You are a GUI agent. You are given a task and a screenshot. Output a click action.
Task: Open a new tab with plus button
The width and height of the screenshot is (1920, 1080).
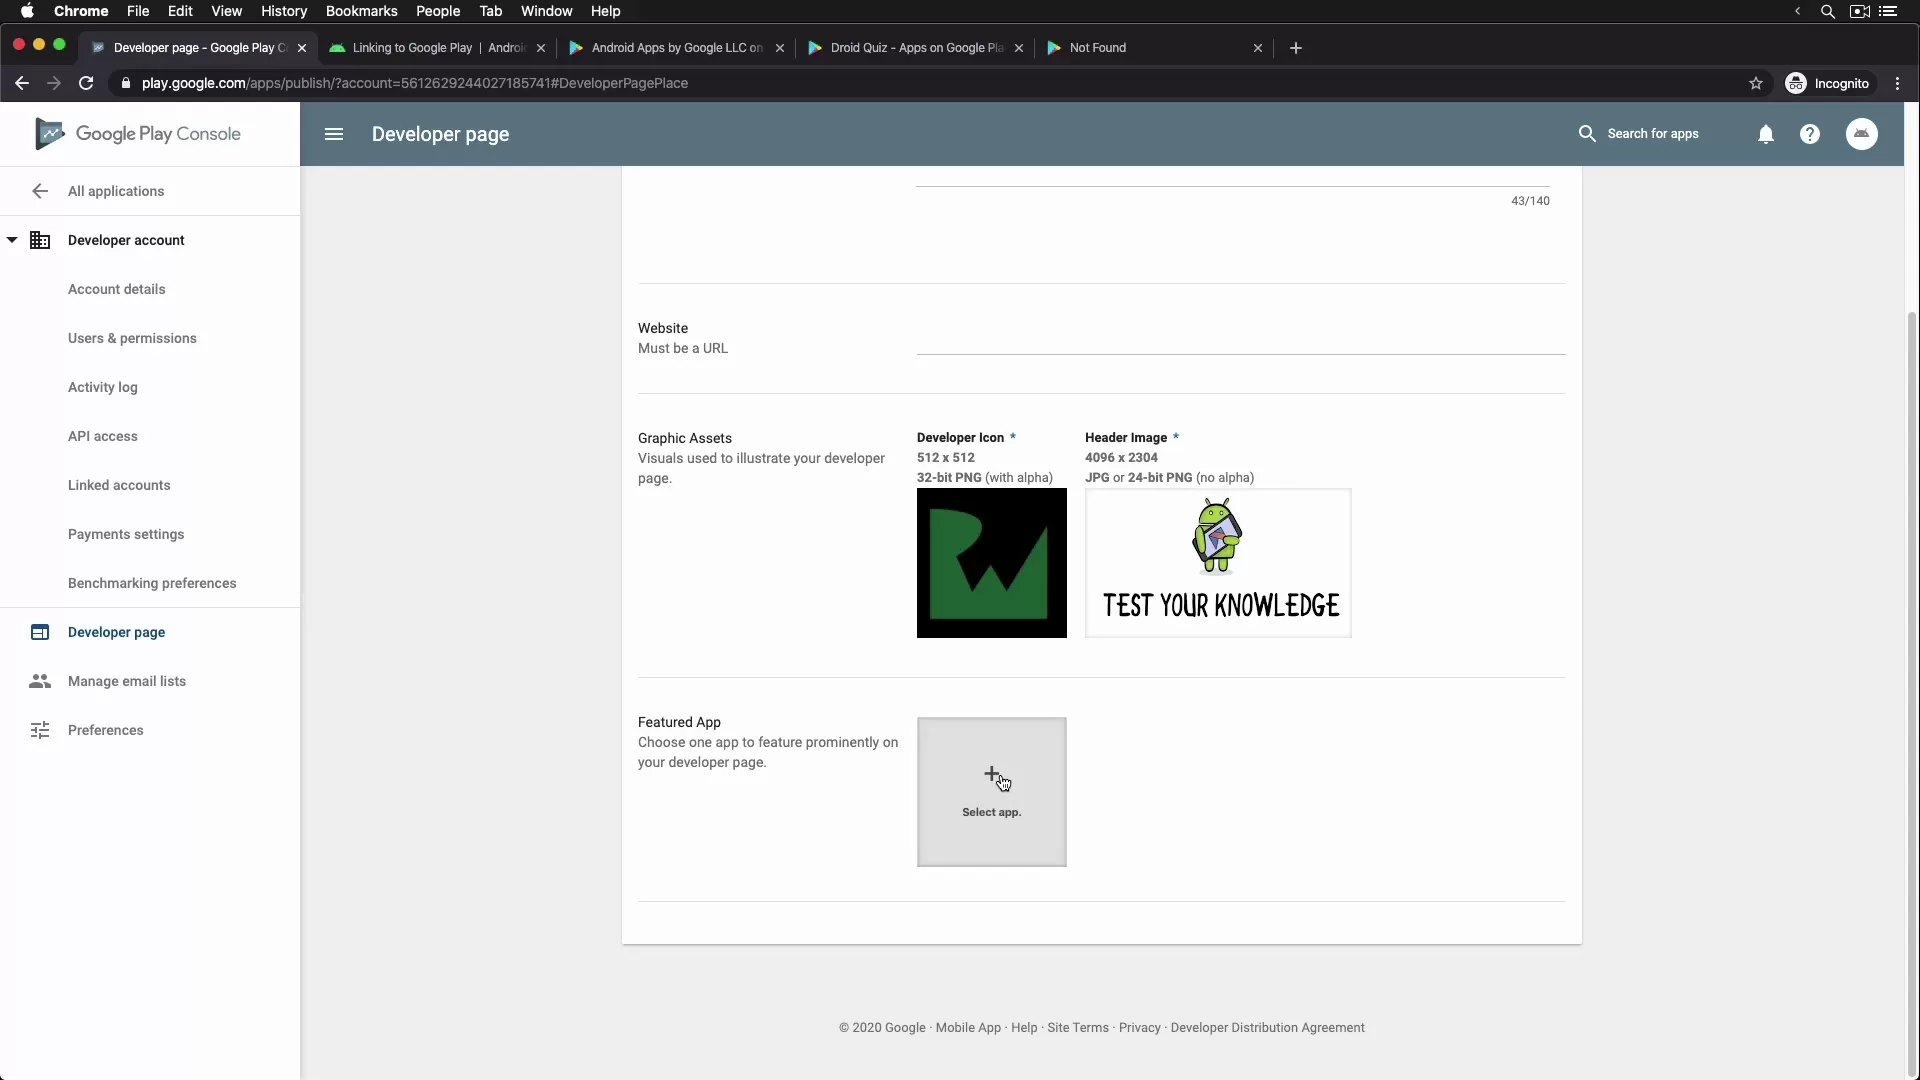(x=1296, y=48)
